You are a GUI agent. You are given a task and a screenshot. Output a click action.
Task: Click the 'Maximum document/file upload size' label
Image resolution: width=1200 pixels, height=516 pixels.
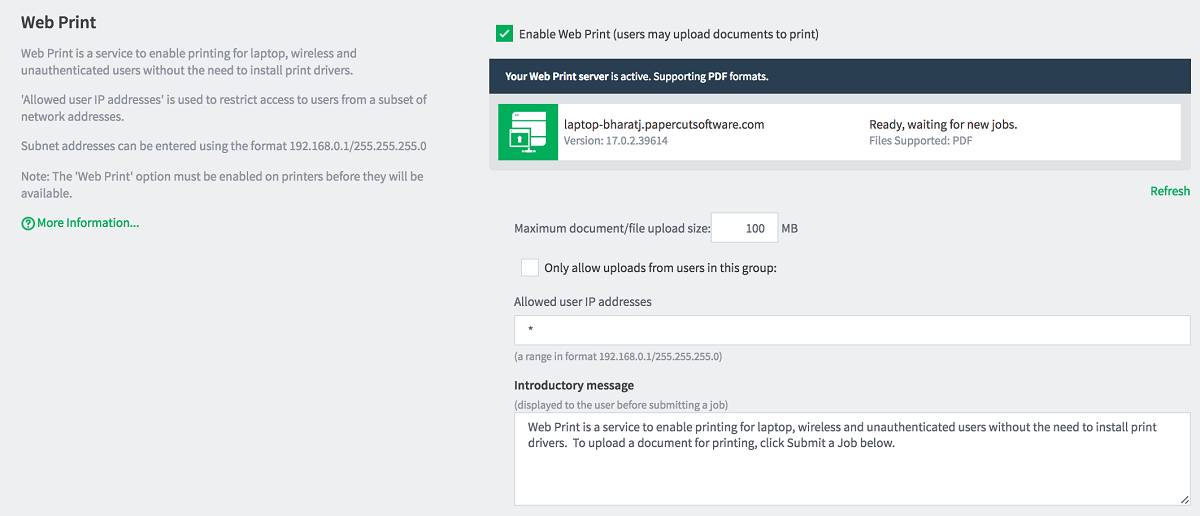click(612, 228)
